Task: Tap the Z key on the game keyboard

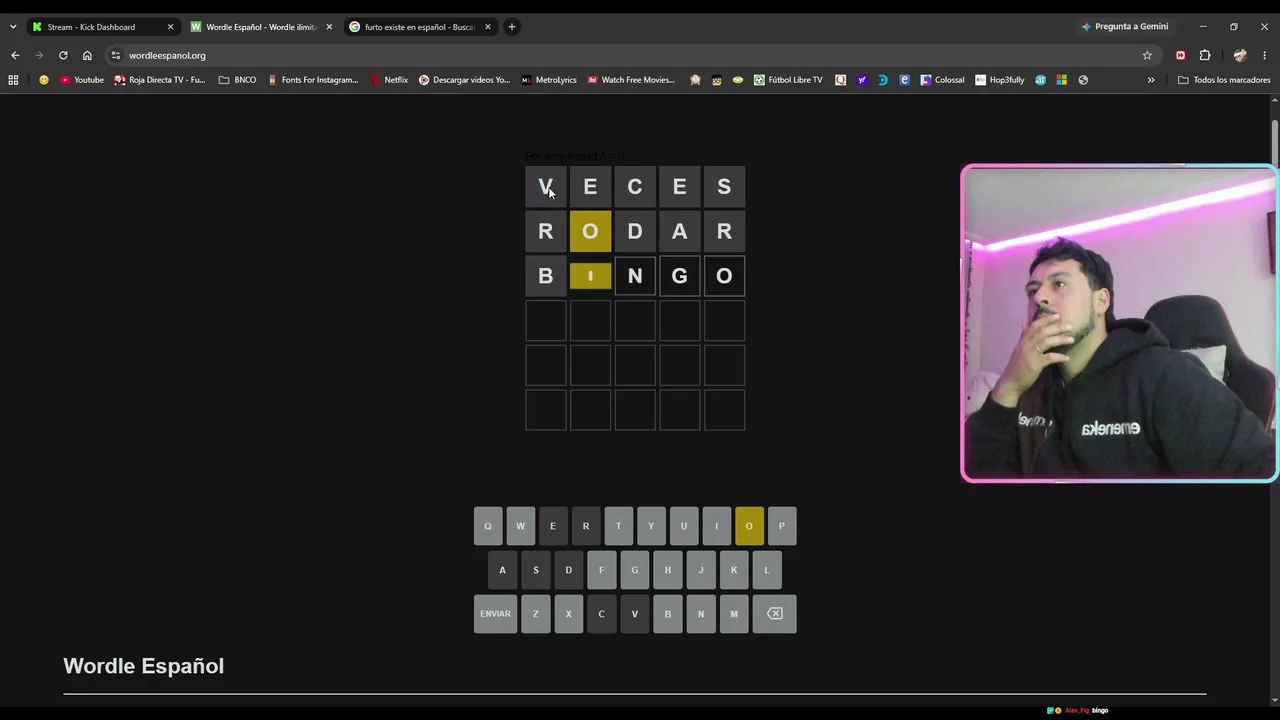Action: click(535, 614)
